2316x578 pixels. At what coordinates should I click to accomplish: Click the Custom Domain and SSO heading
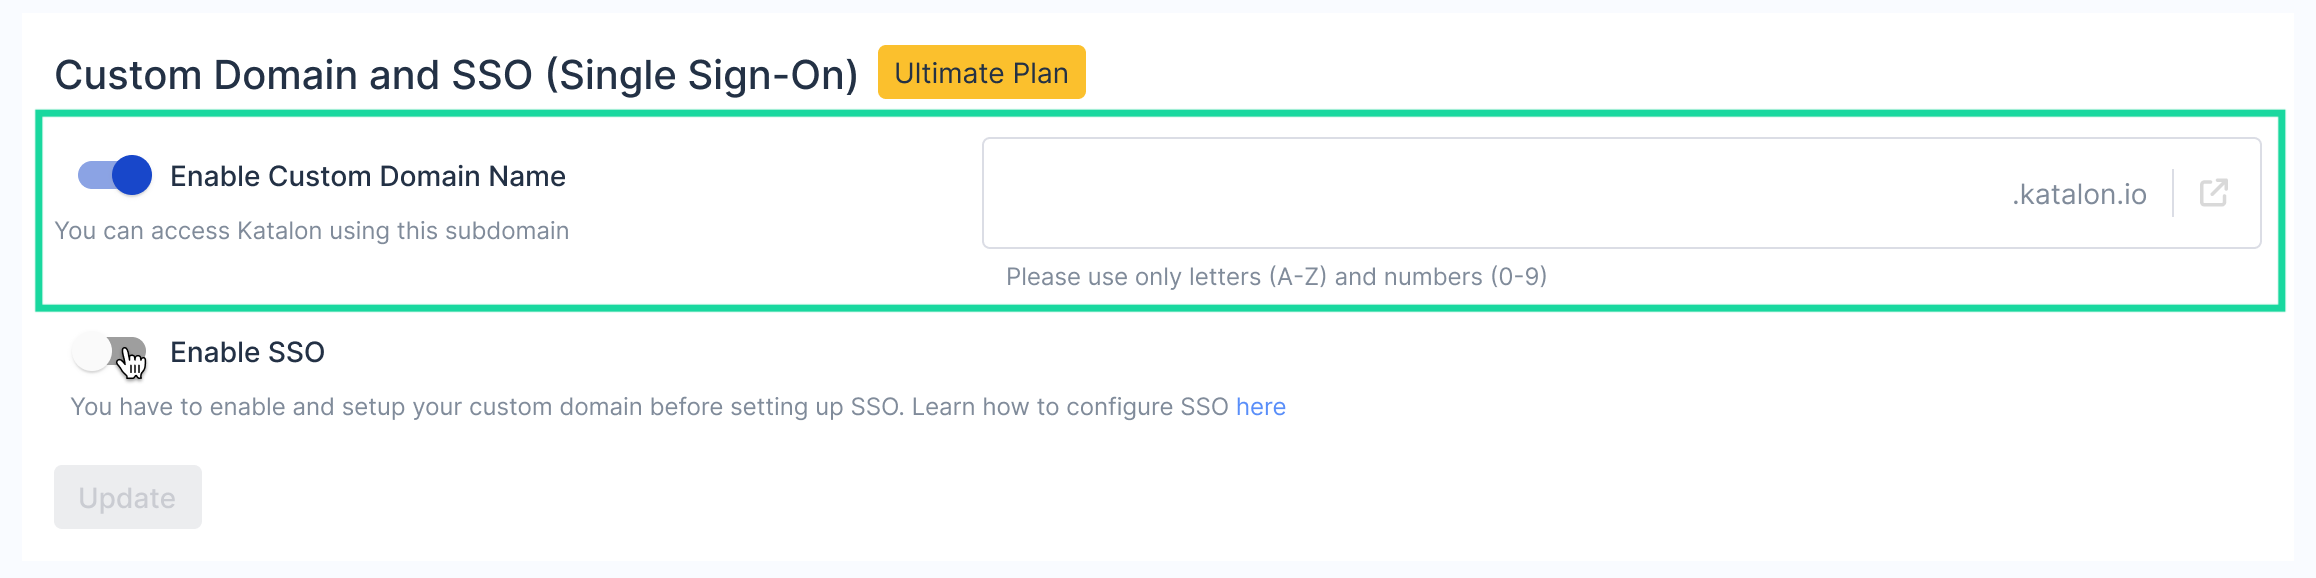(457, 73)
